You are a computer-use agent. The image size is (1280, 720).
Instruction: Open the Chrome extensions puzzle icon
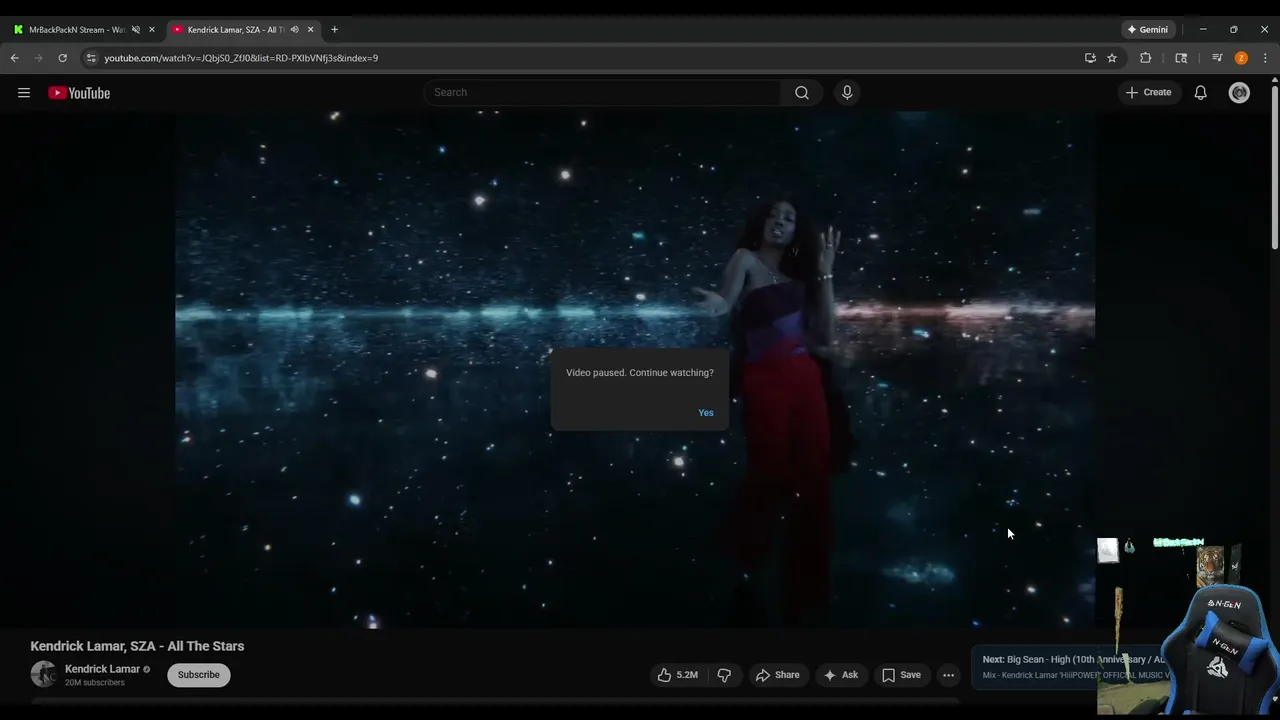pos(1146,58)
